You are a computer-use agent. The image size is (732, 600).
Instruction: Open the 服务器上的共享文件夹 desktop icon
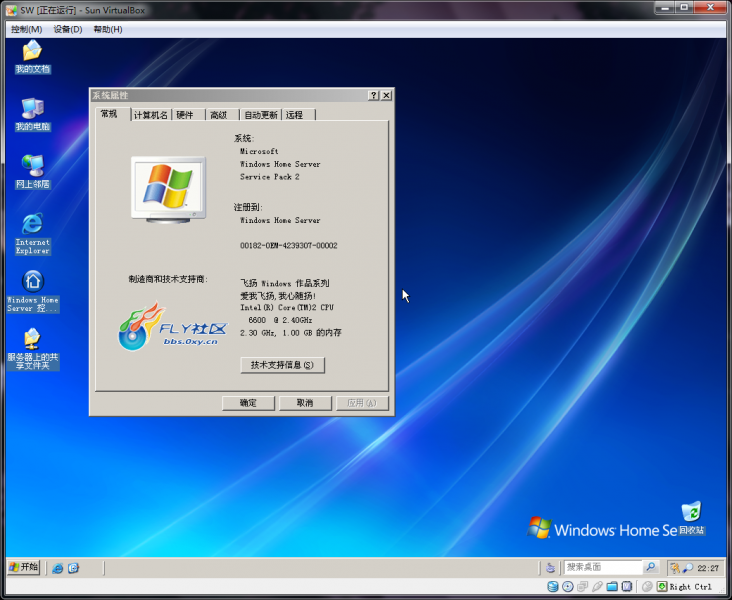pyautogui.click(x=33, y=349)
